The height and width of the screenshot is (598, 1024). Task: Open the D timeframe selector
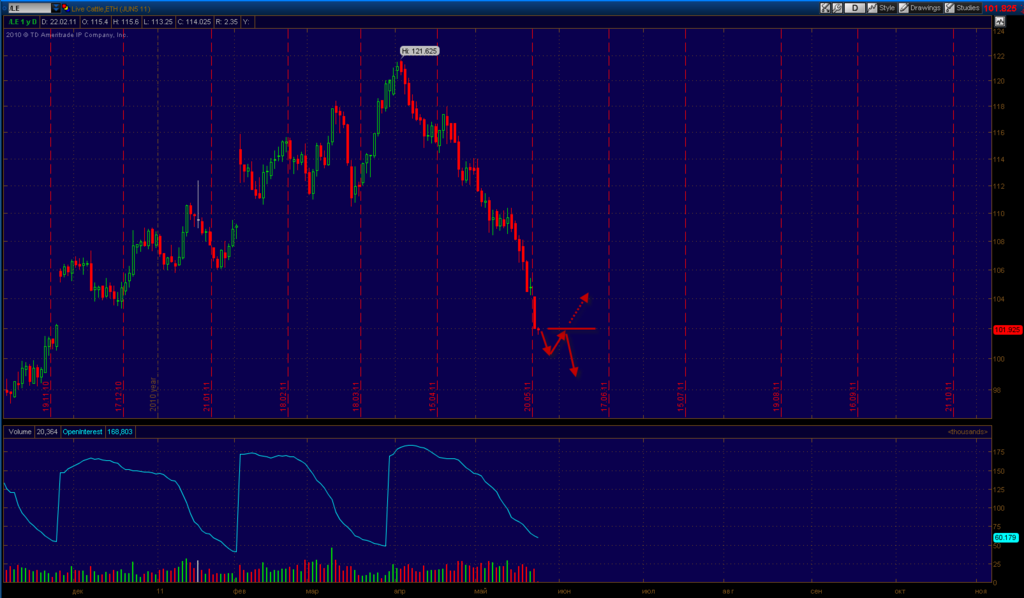point(854,8)
